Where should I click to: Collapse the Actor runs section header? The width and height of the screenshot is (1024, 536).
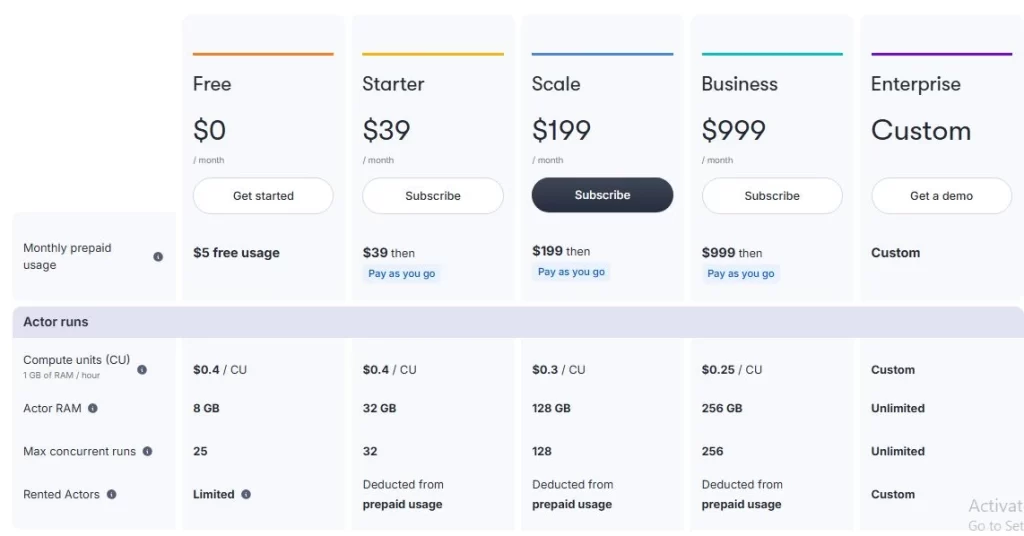pos(56,322)
